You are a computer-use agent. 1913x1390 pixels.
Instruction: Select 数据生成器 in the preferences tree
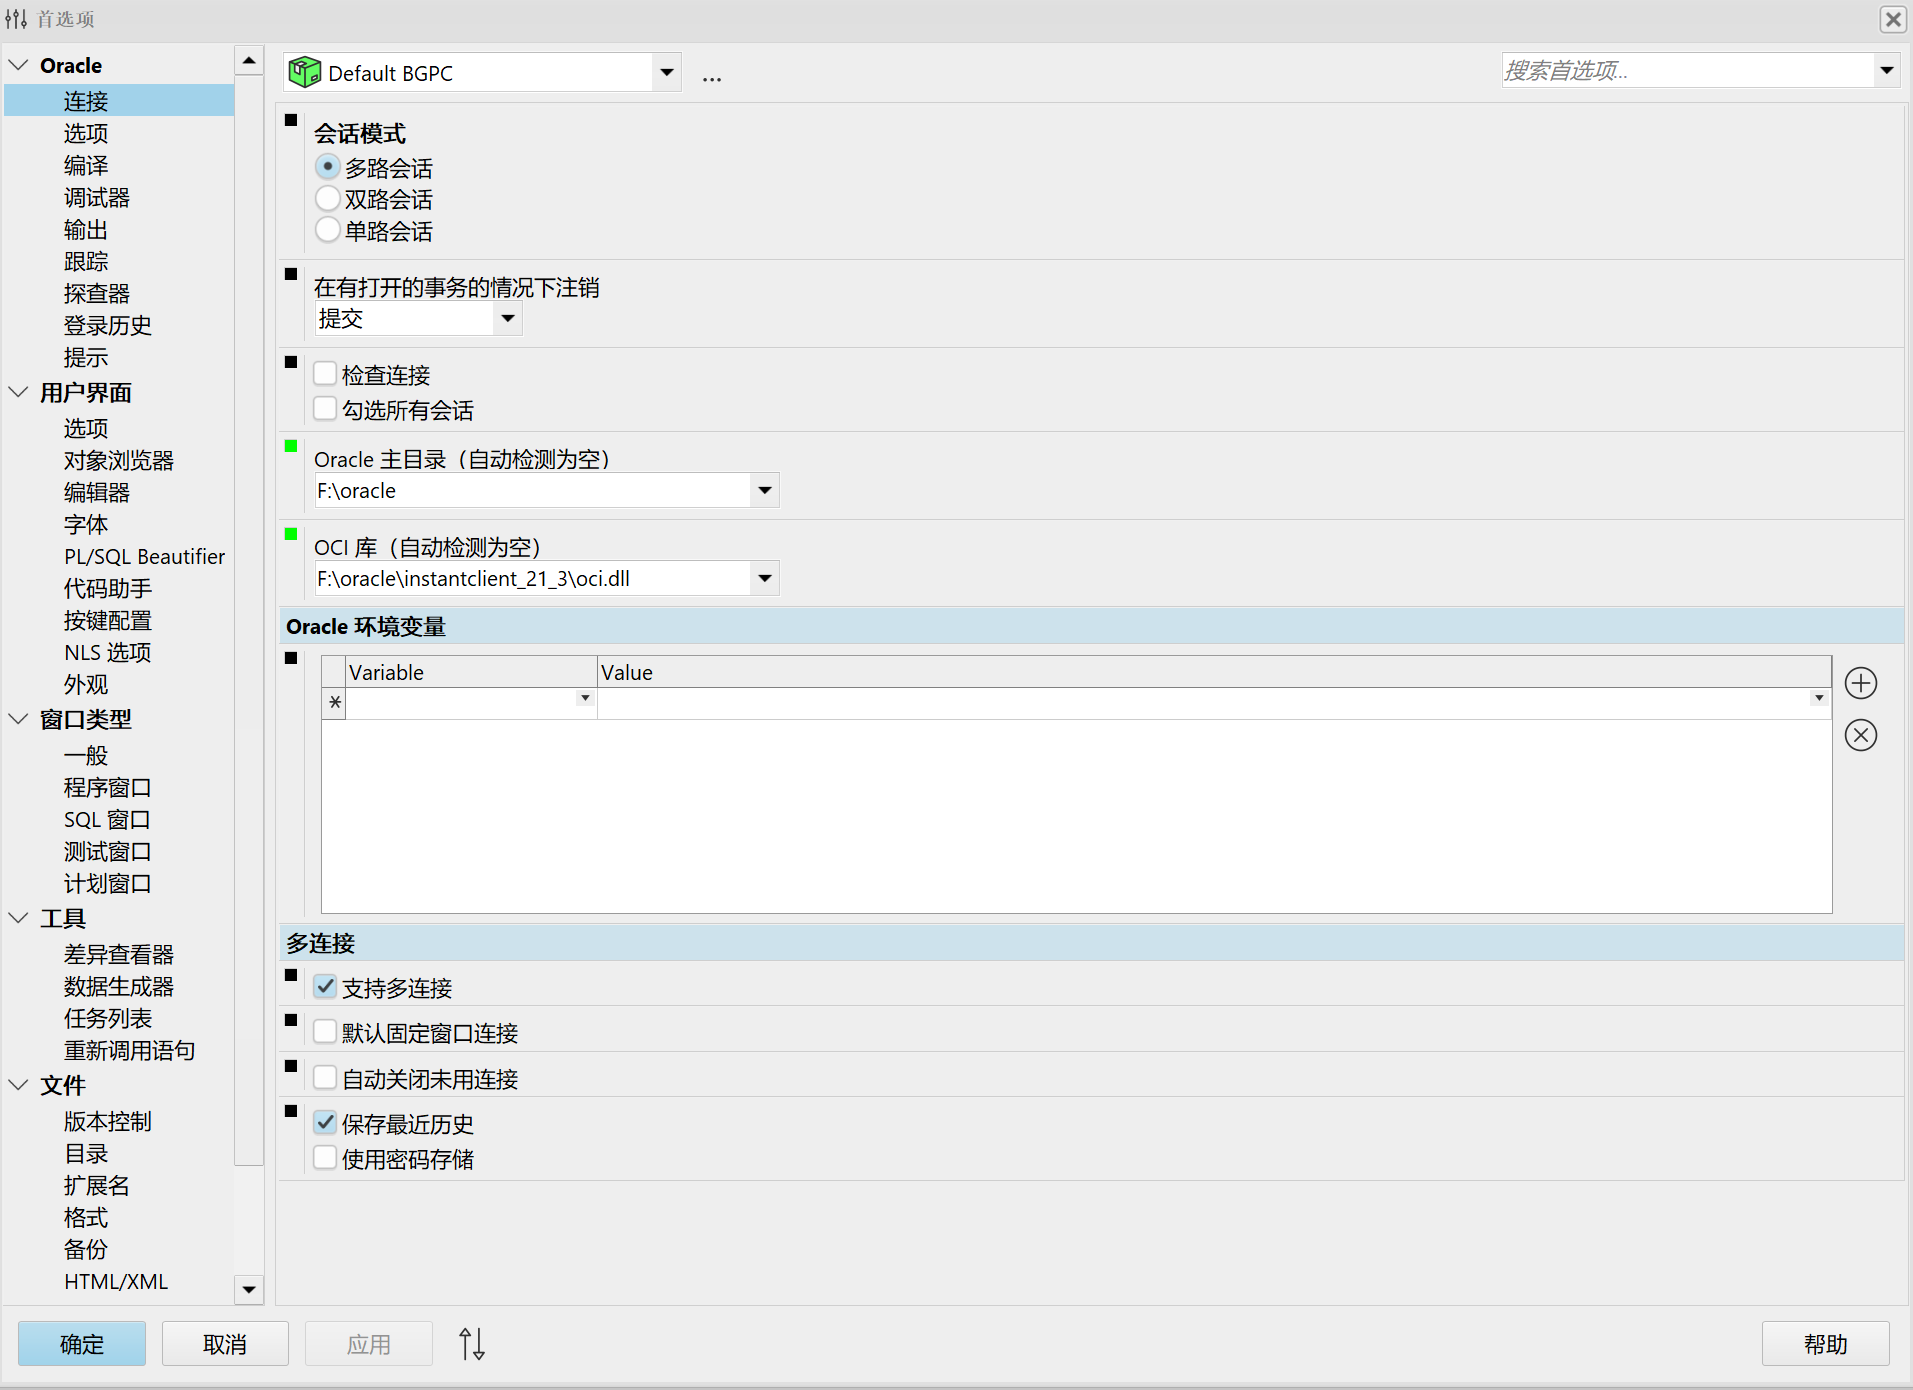(x=119, y=986)
